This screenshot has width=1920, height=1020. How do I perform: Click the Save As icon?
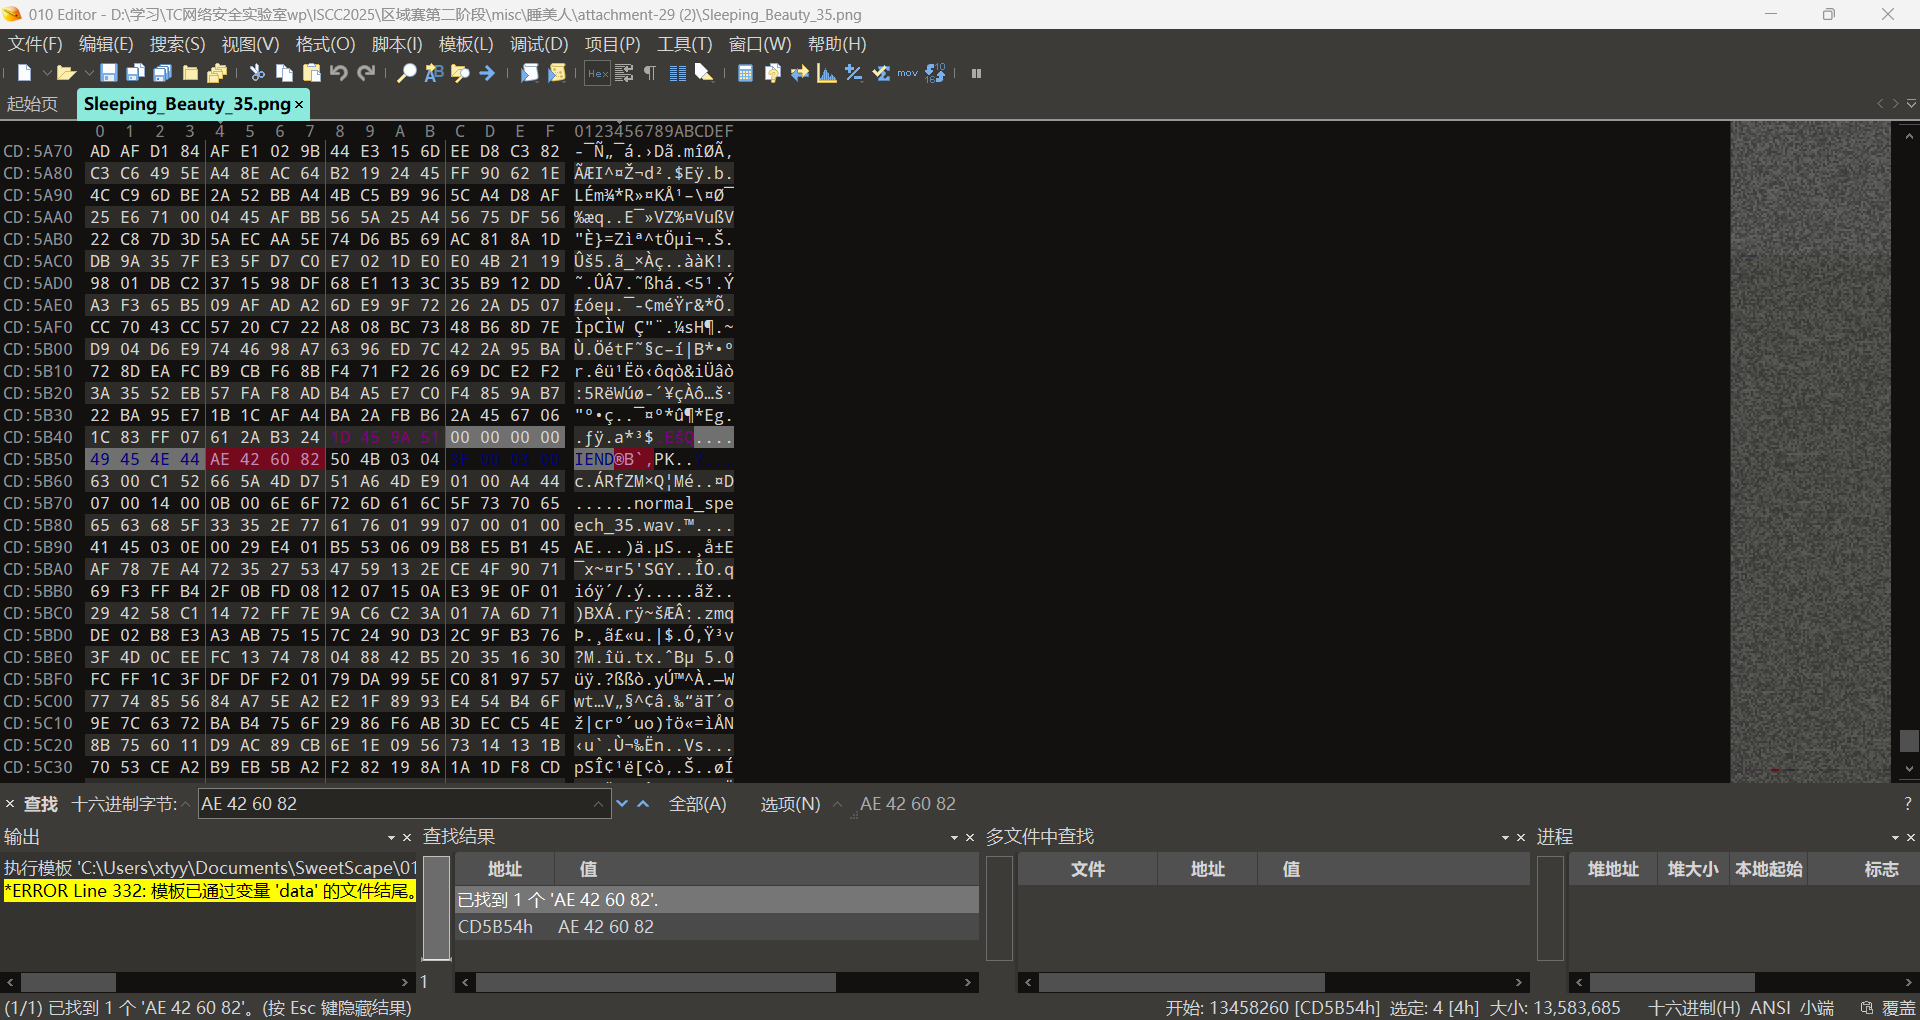coord(136,73)
